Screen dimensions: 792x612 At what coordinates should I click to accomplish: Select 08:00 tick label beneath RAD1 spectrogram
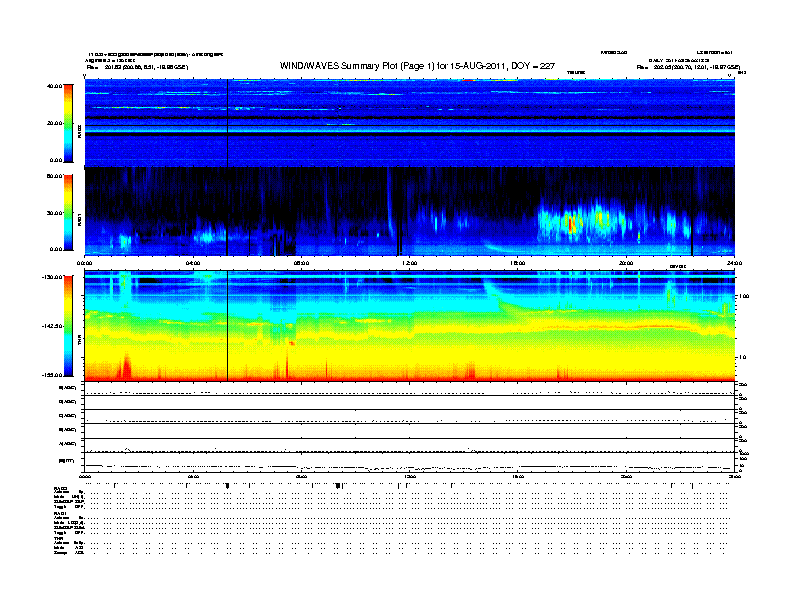click(301, 263)
